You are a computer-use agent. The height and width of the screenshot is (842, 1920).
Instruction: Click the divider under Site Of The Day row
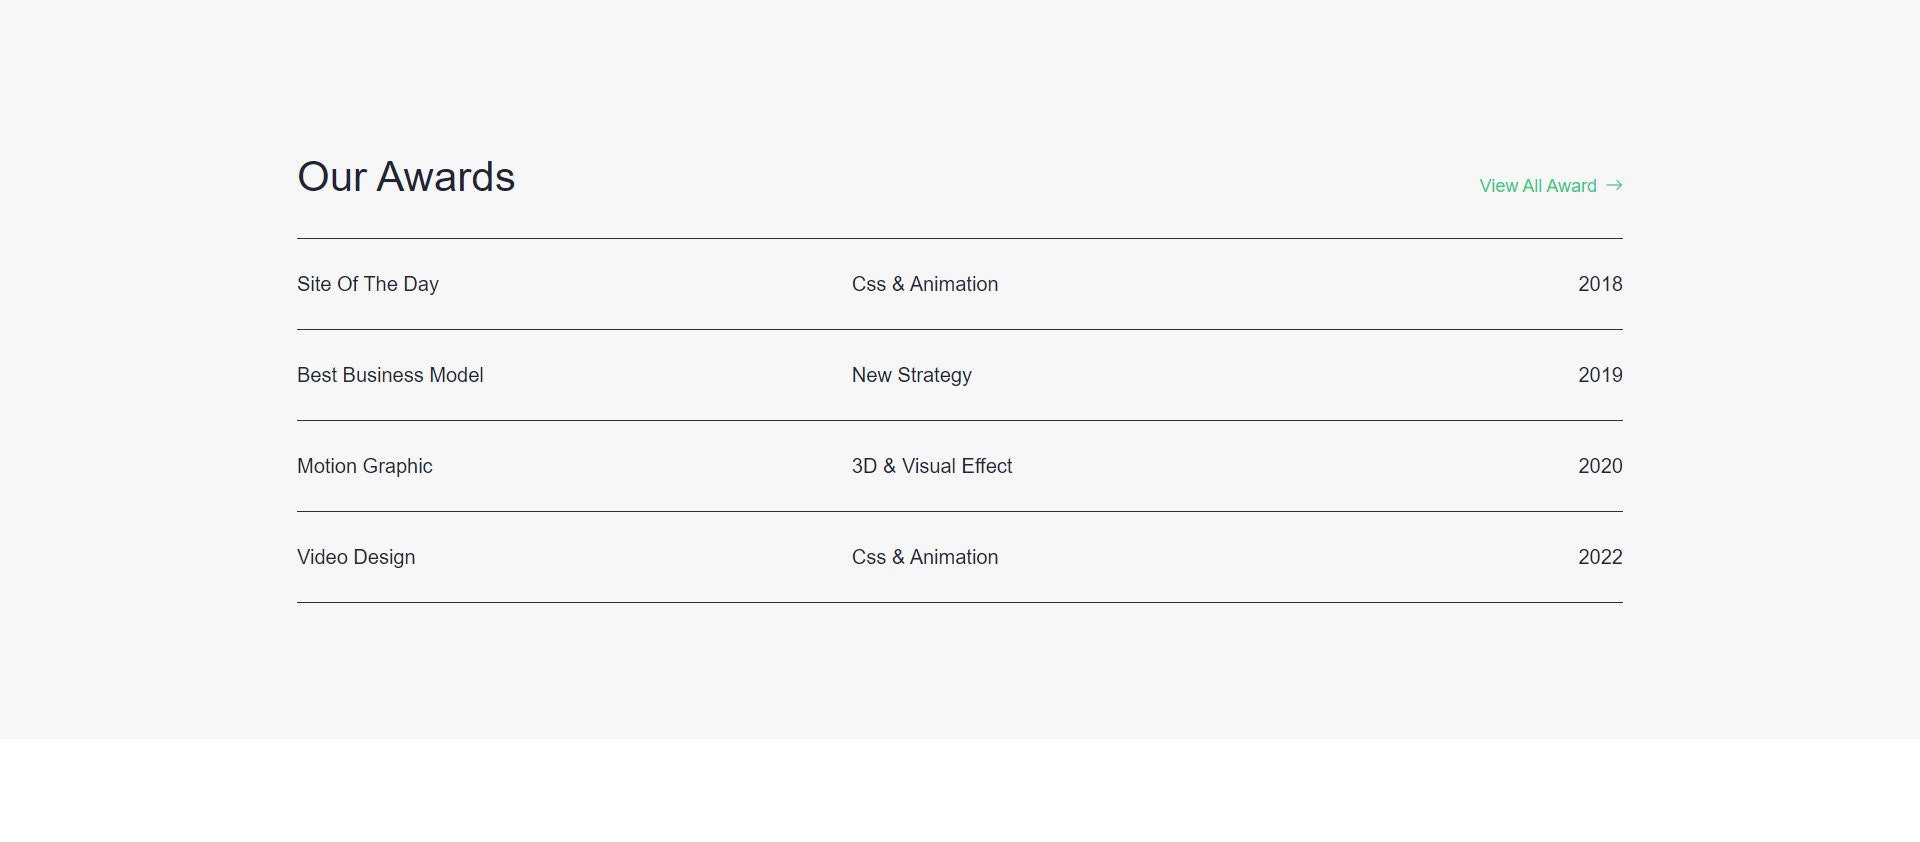click(x=960, y=329)
